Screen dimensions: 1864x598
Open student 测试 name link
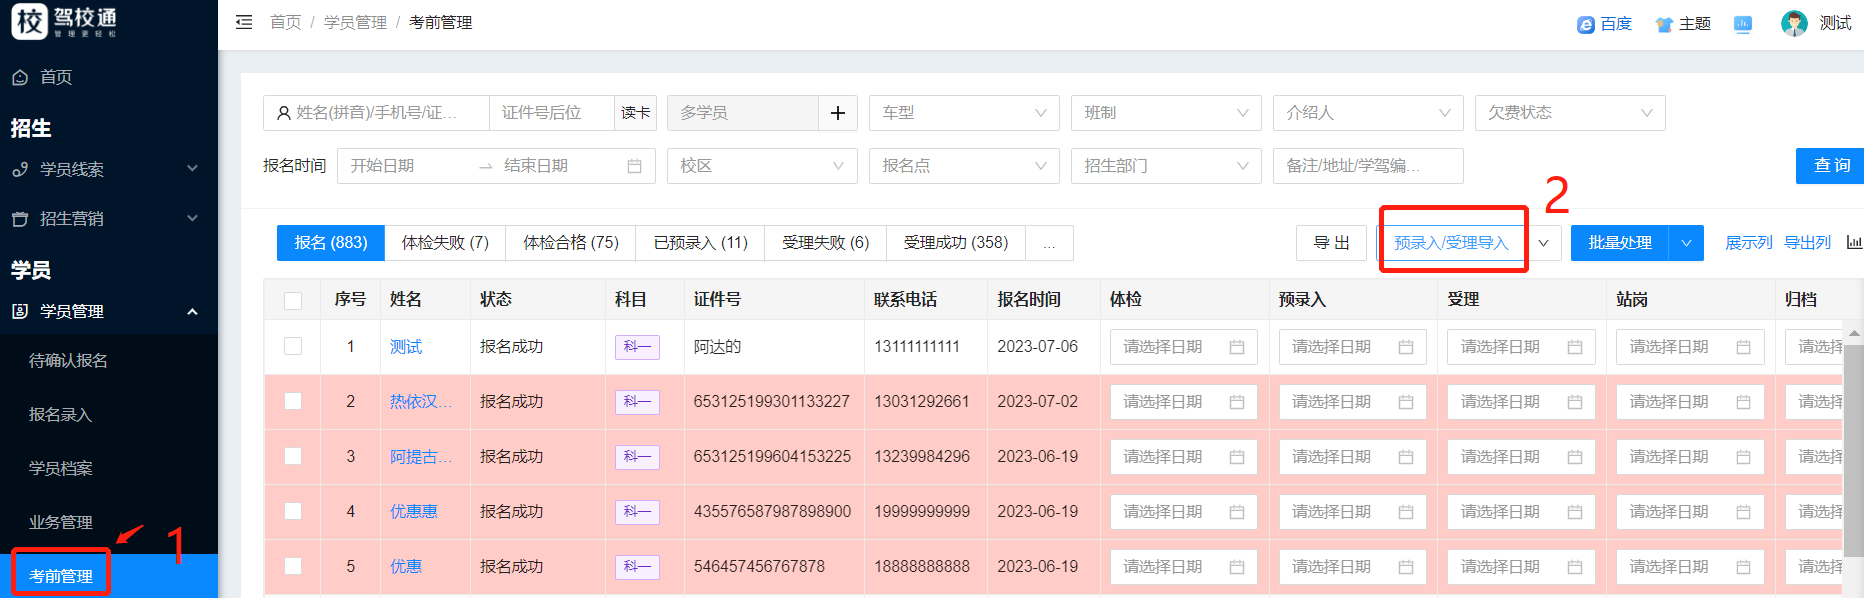point(406,347)
